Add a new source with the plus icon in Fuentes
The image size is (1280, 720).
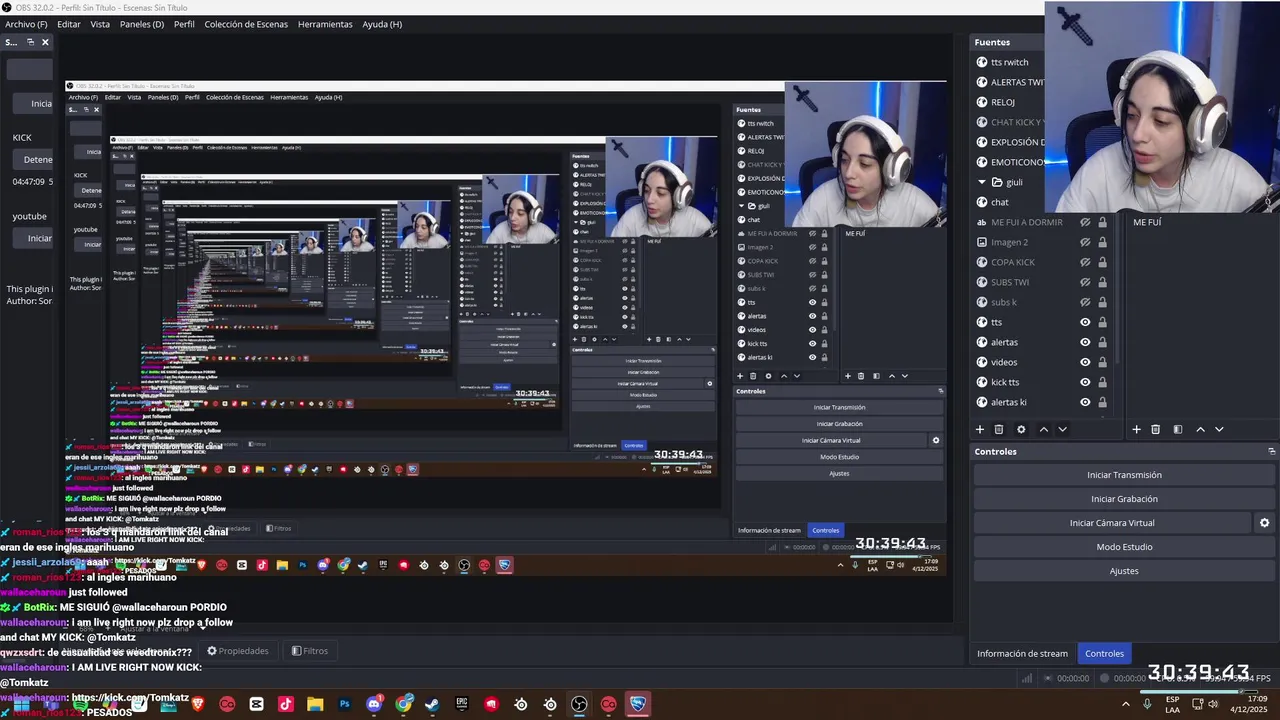980,429
